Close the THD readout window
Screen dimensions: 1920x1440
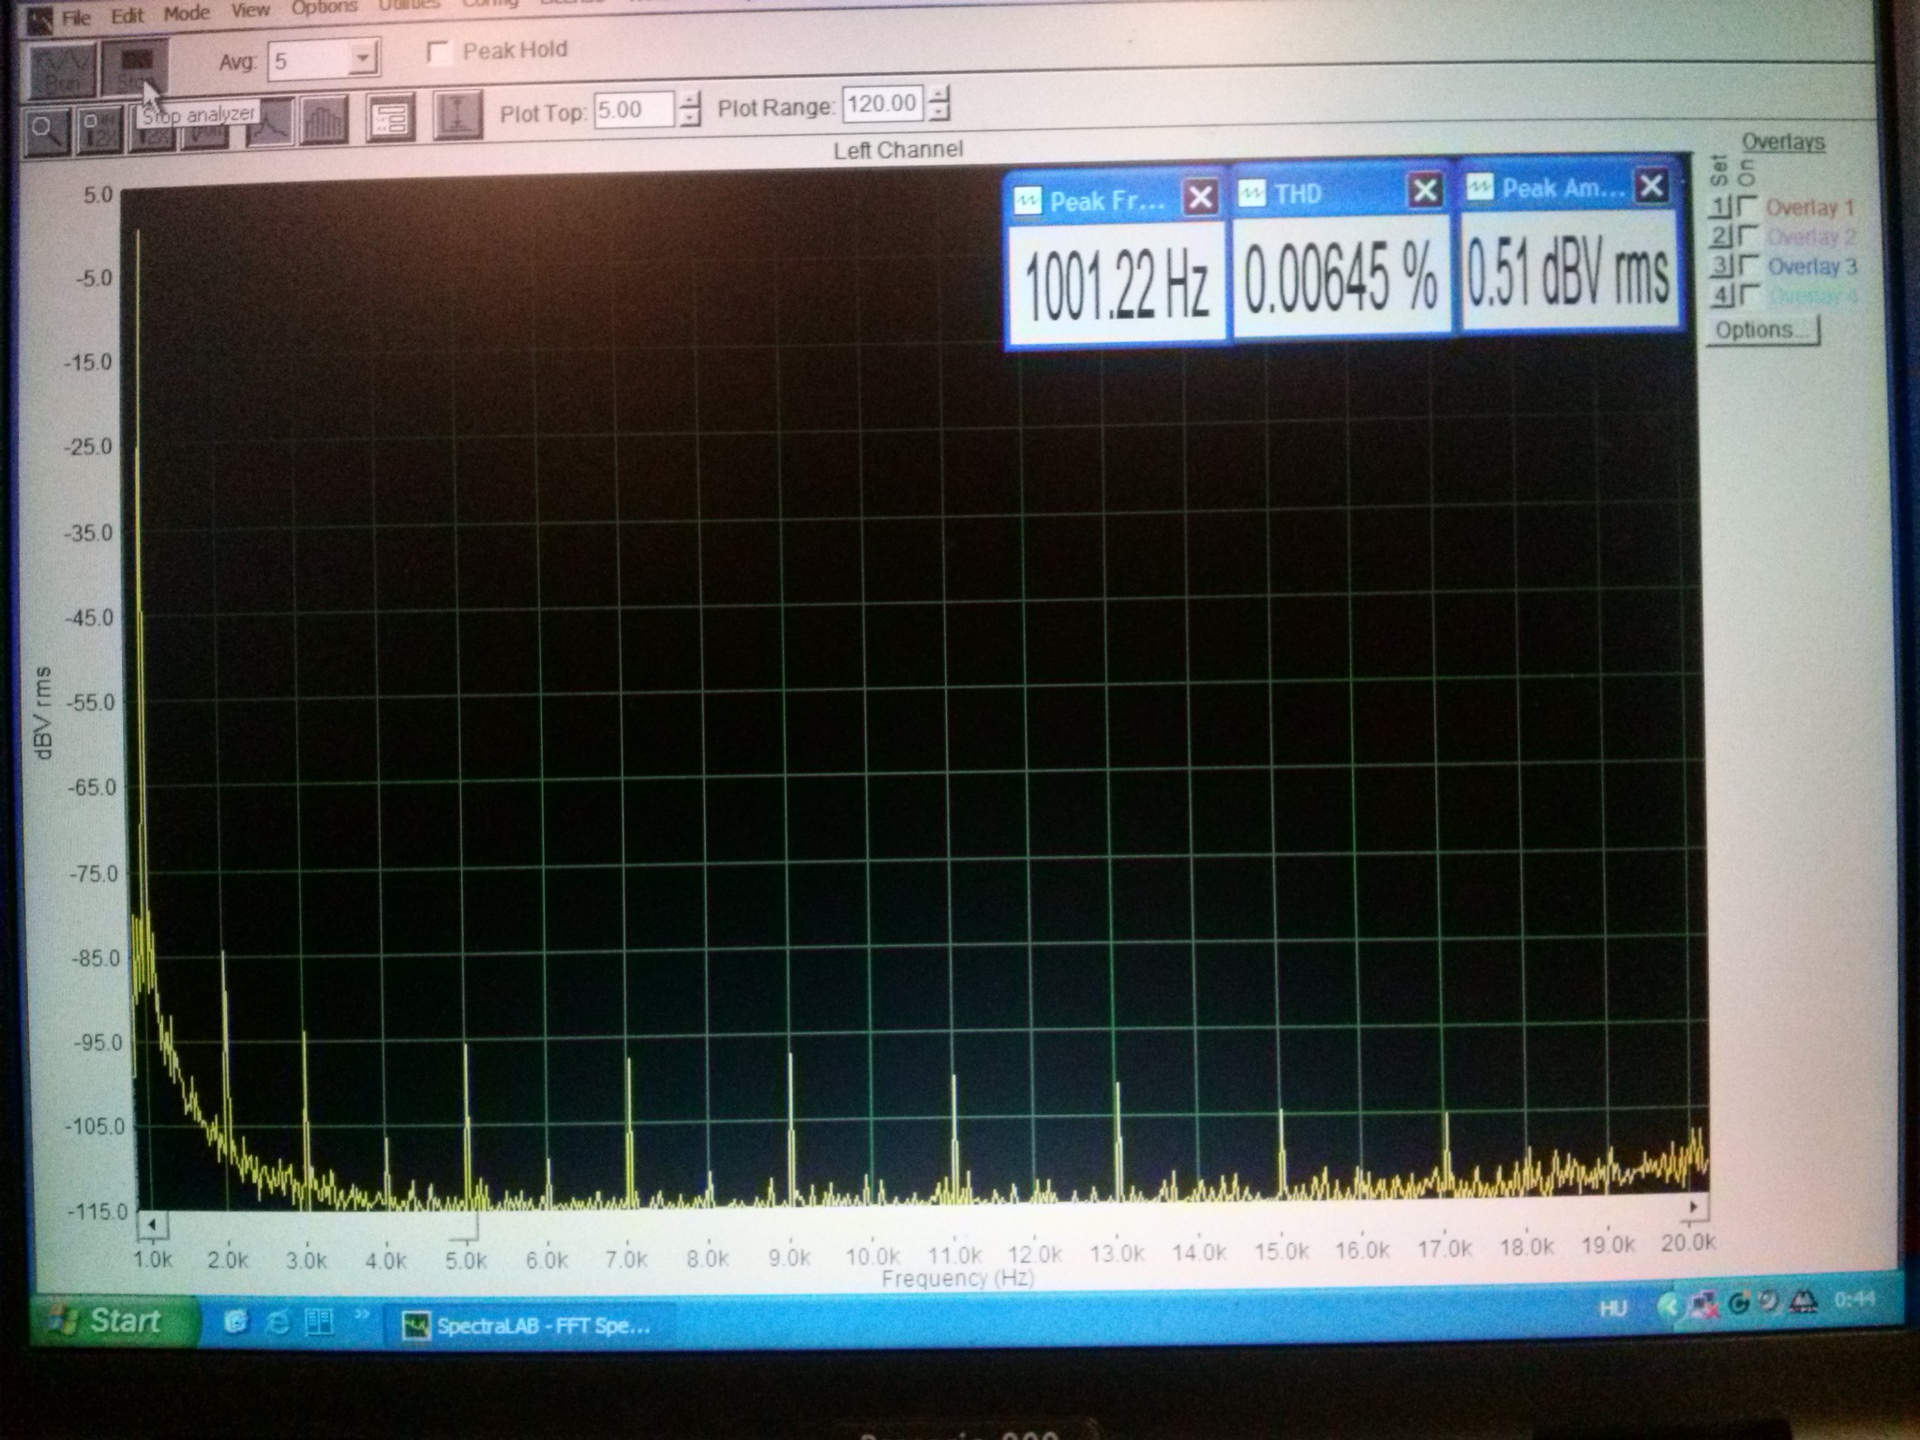tap(1425, 190)
